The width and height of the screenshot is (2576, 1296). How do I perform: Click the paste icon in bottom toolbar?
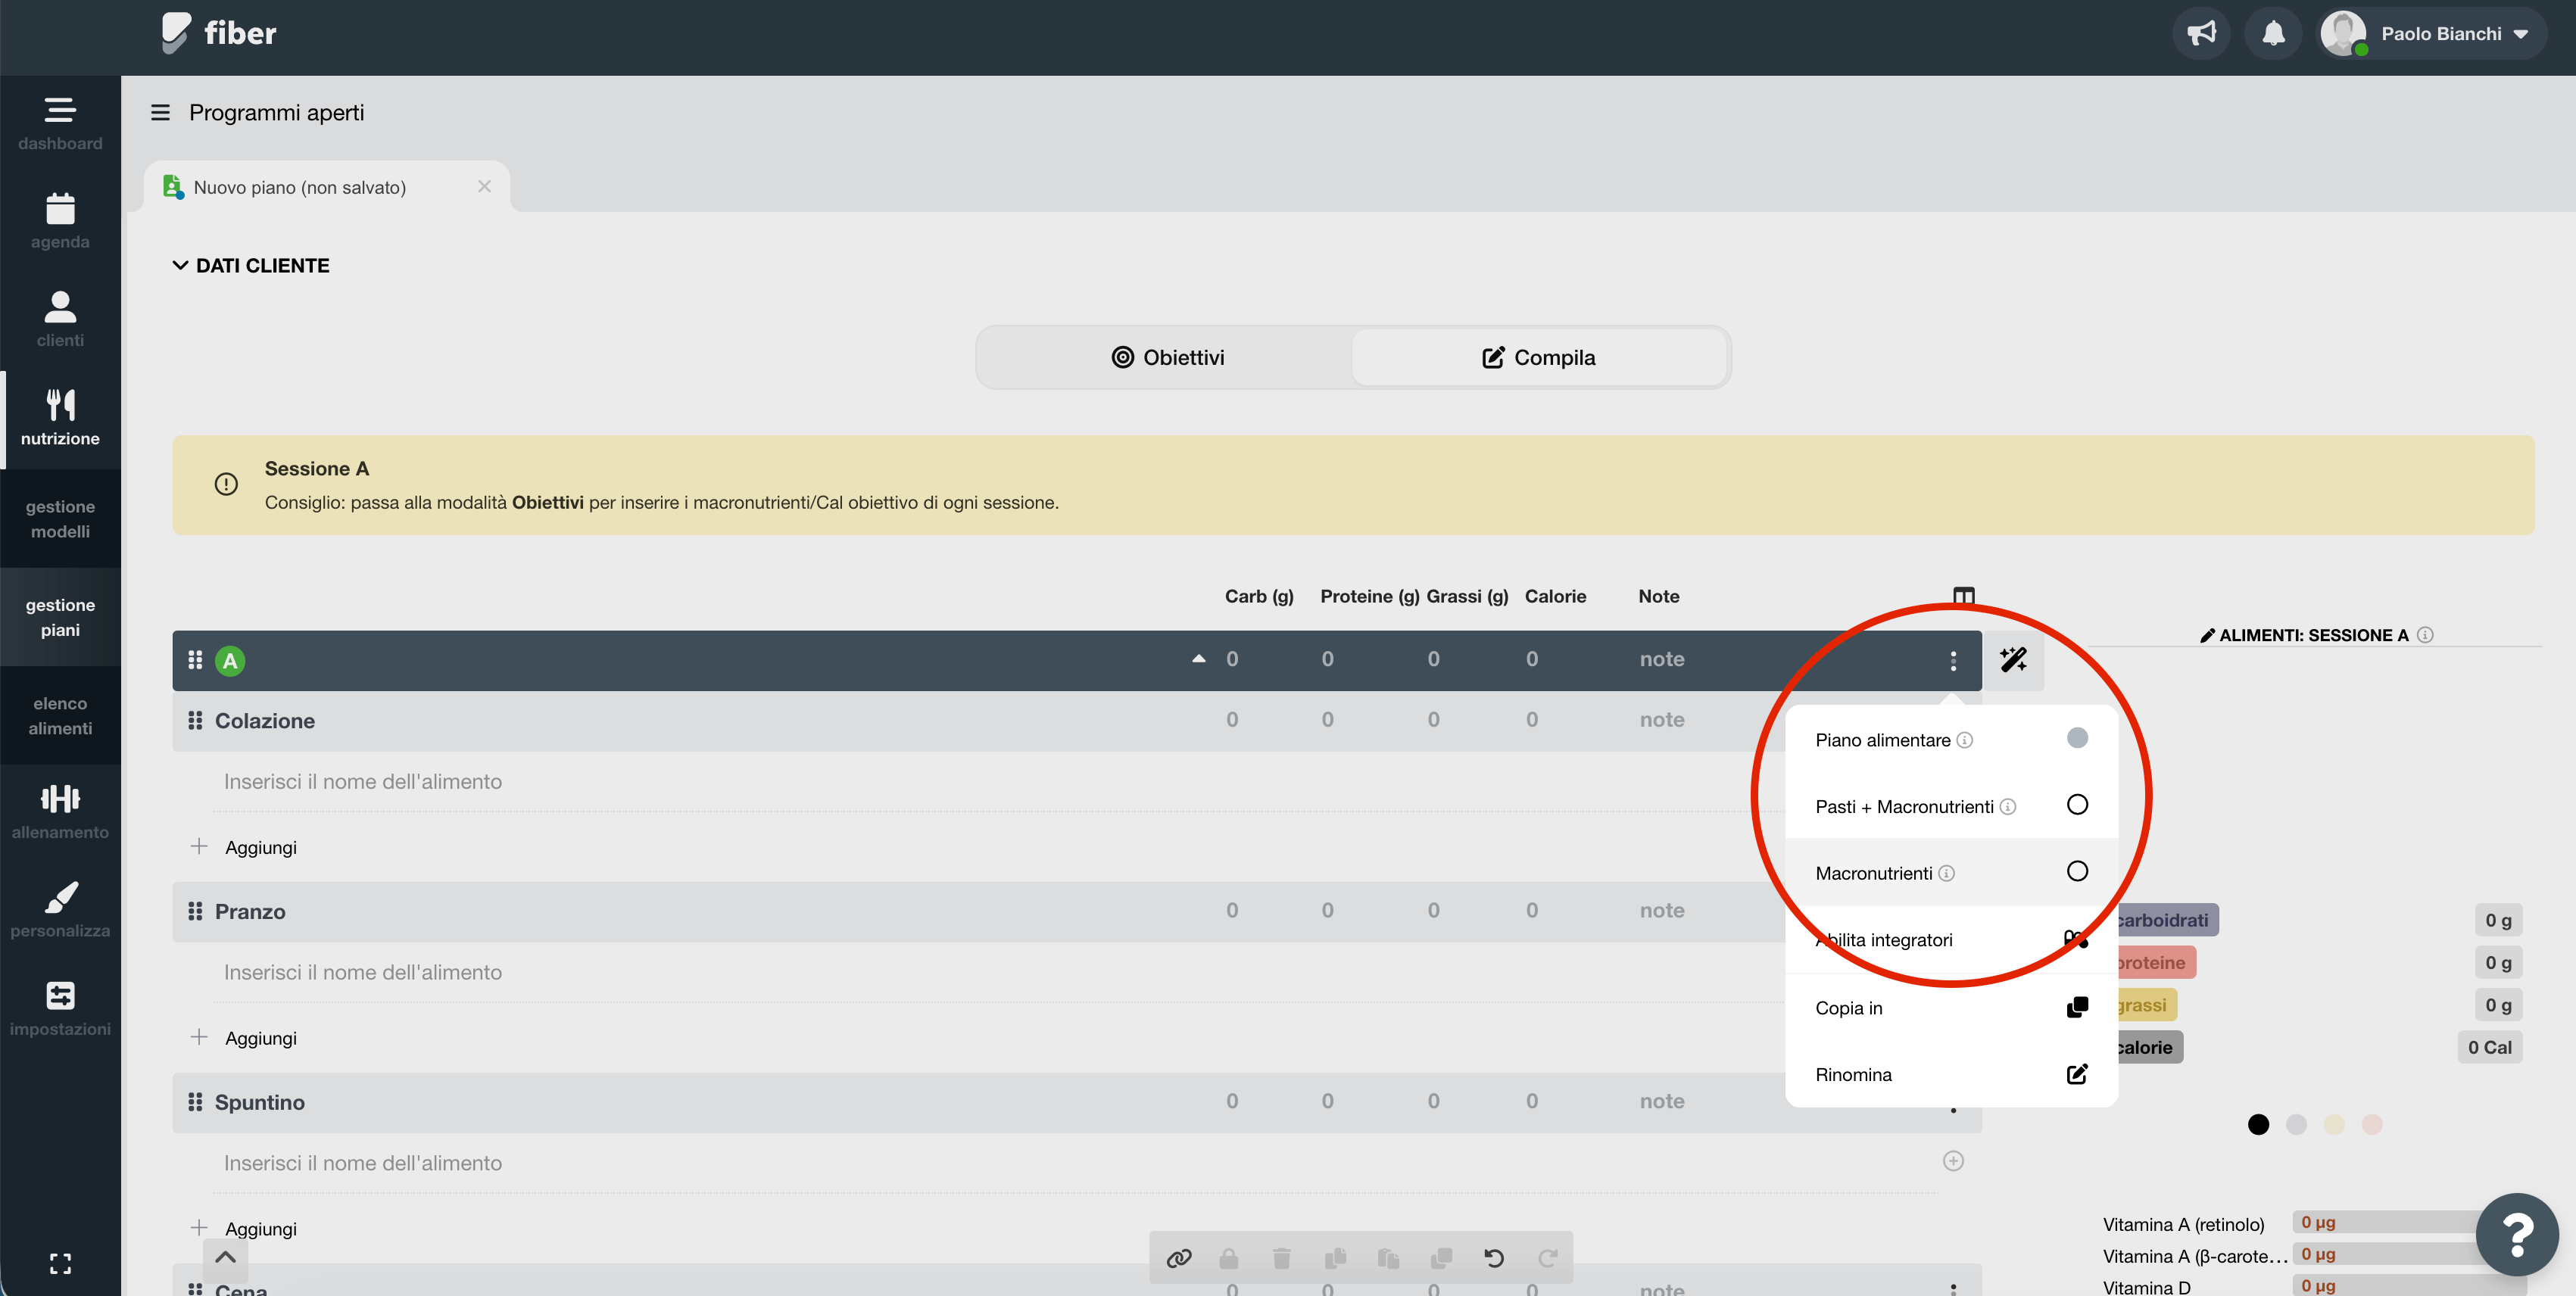coord(1388,1258)
